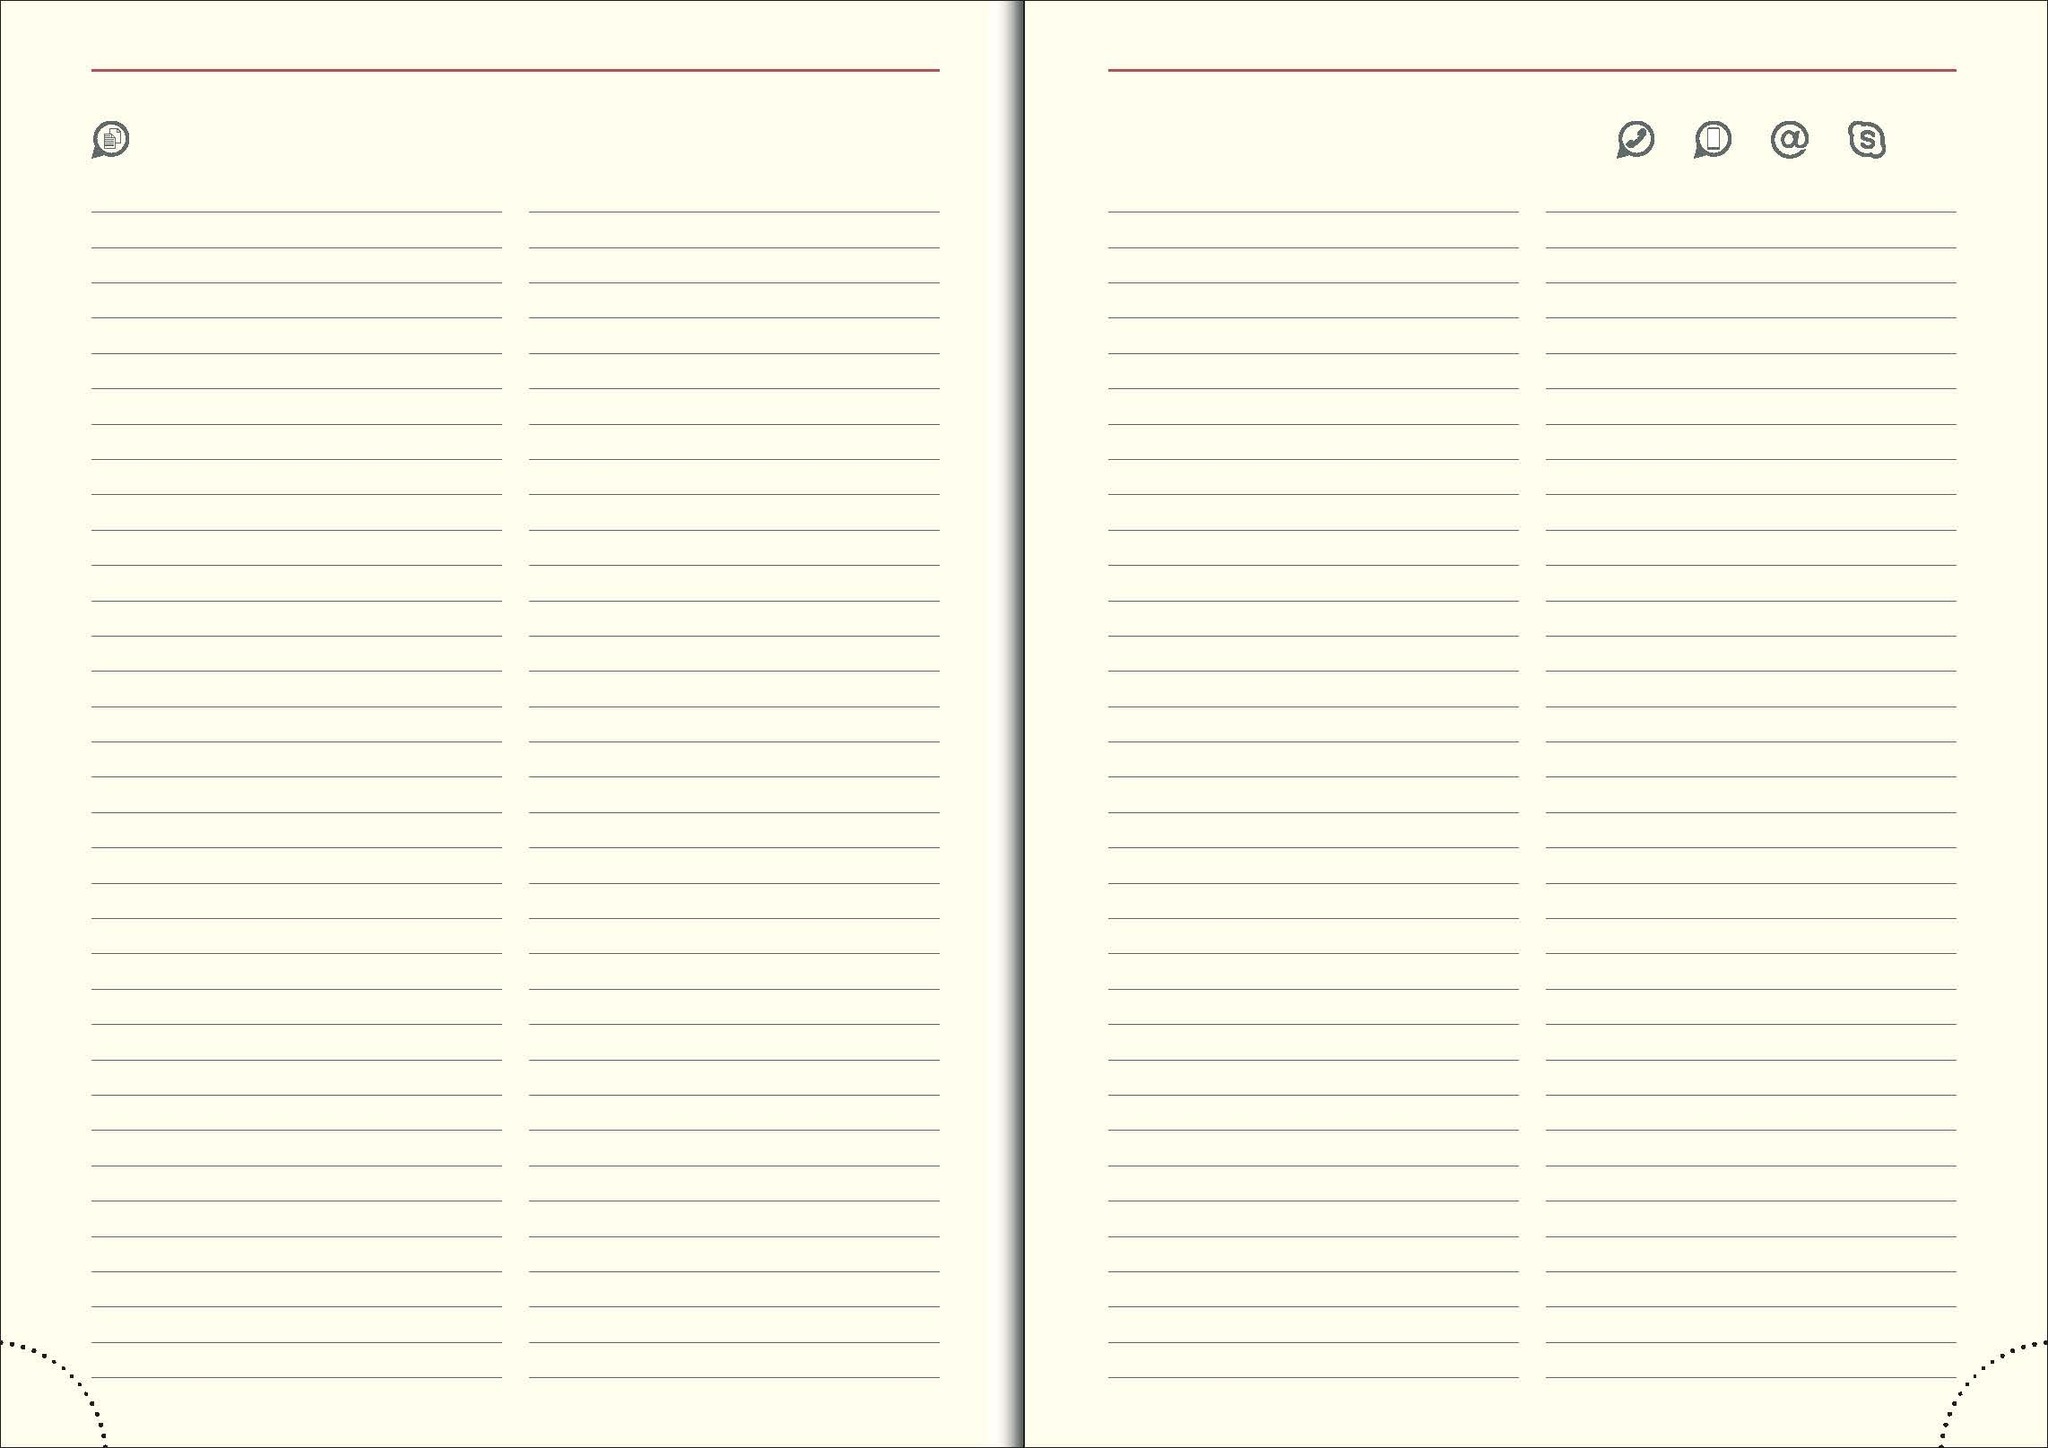Click the gap between the contacts page's two columns
This screenshot has width=2048, height=1448.
click(x=1532, y=795)
